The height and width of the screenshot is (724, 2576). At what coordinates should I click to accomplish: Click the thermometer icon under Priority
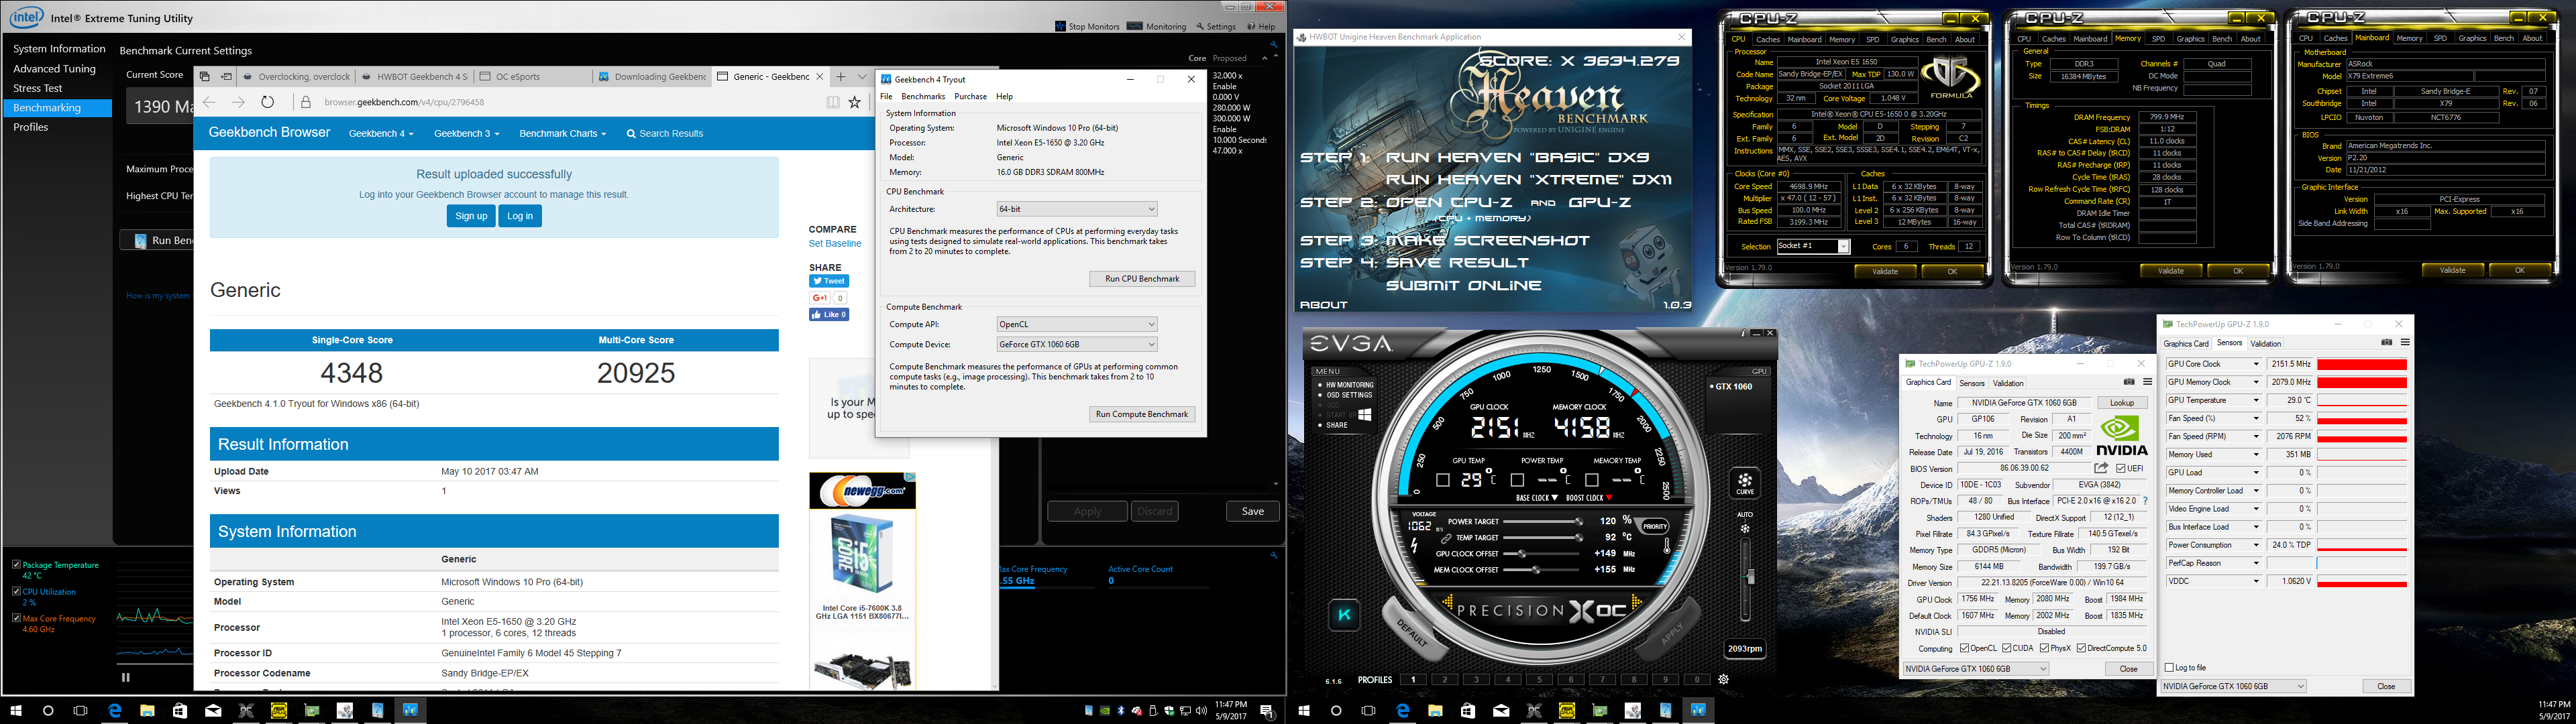click(1667, 546)
